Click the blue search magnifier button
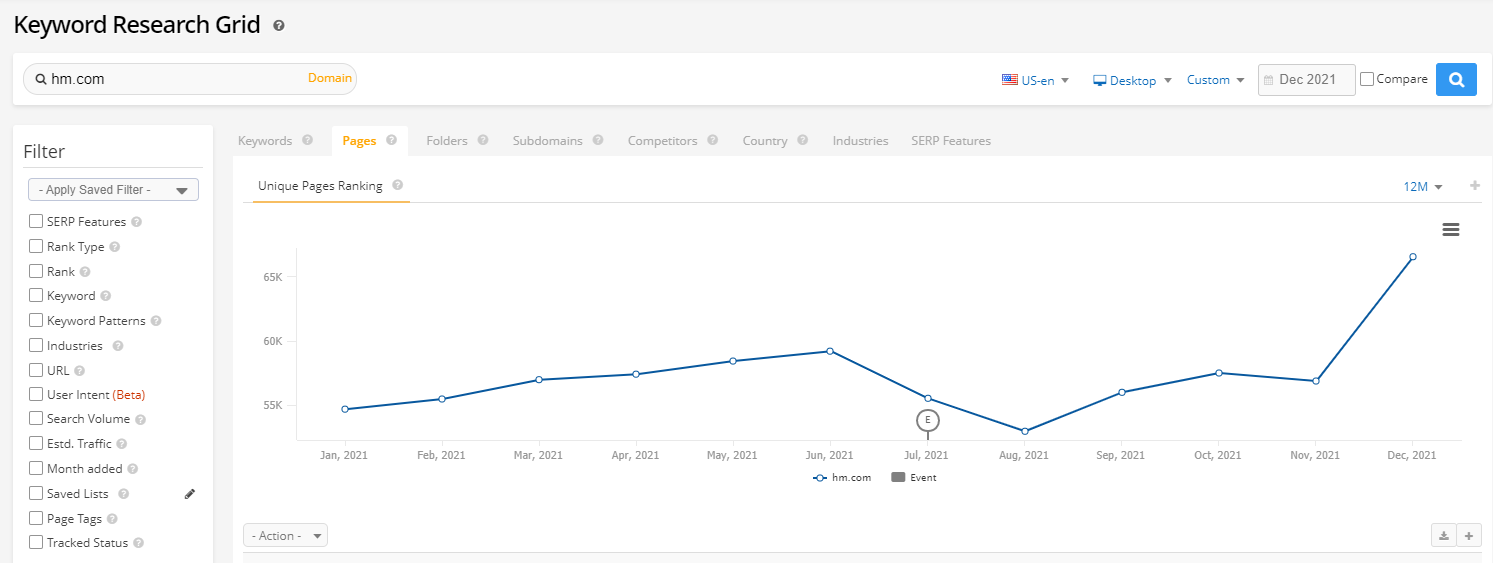This screenshot has height=563, width=1493. tap(1456, 80)
